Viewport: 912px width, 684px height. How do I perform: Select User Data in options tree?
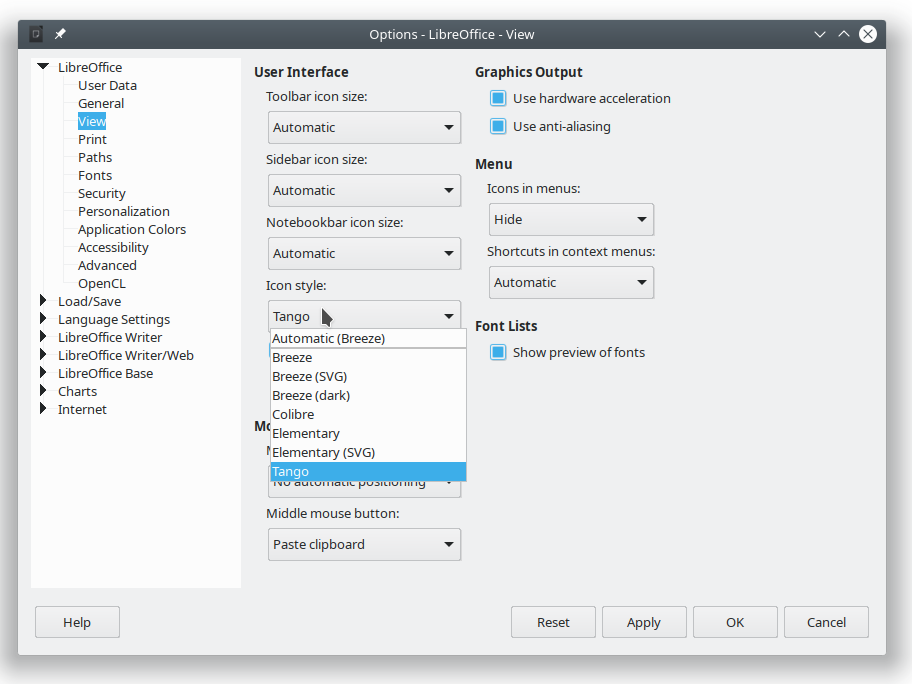(108, 86)
